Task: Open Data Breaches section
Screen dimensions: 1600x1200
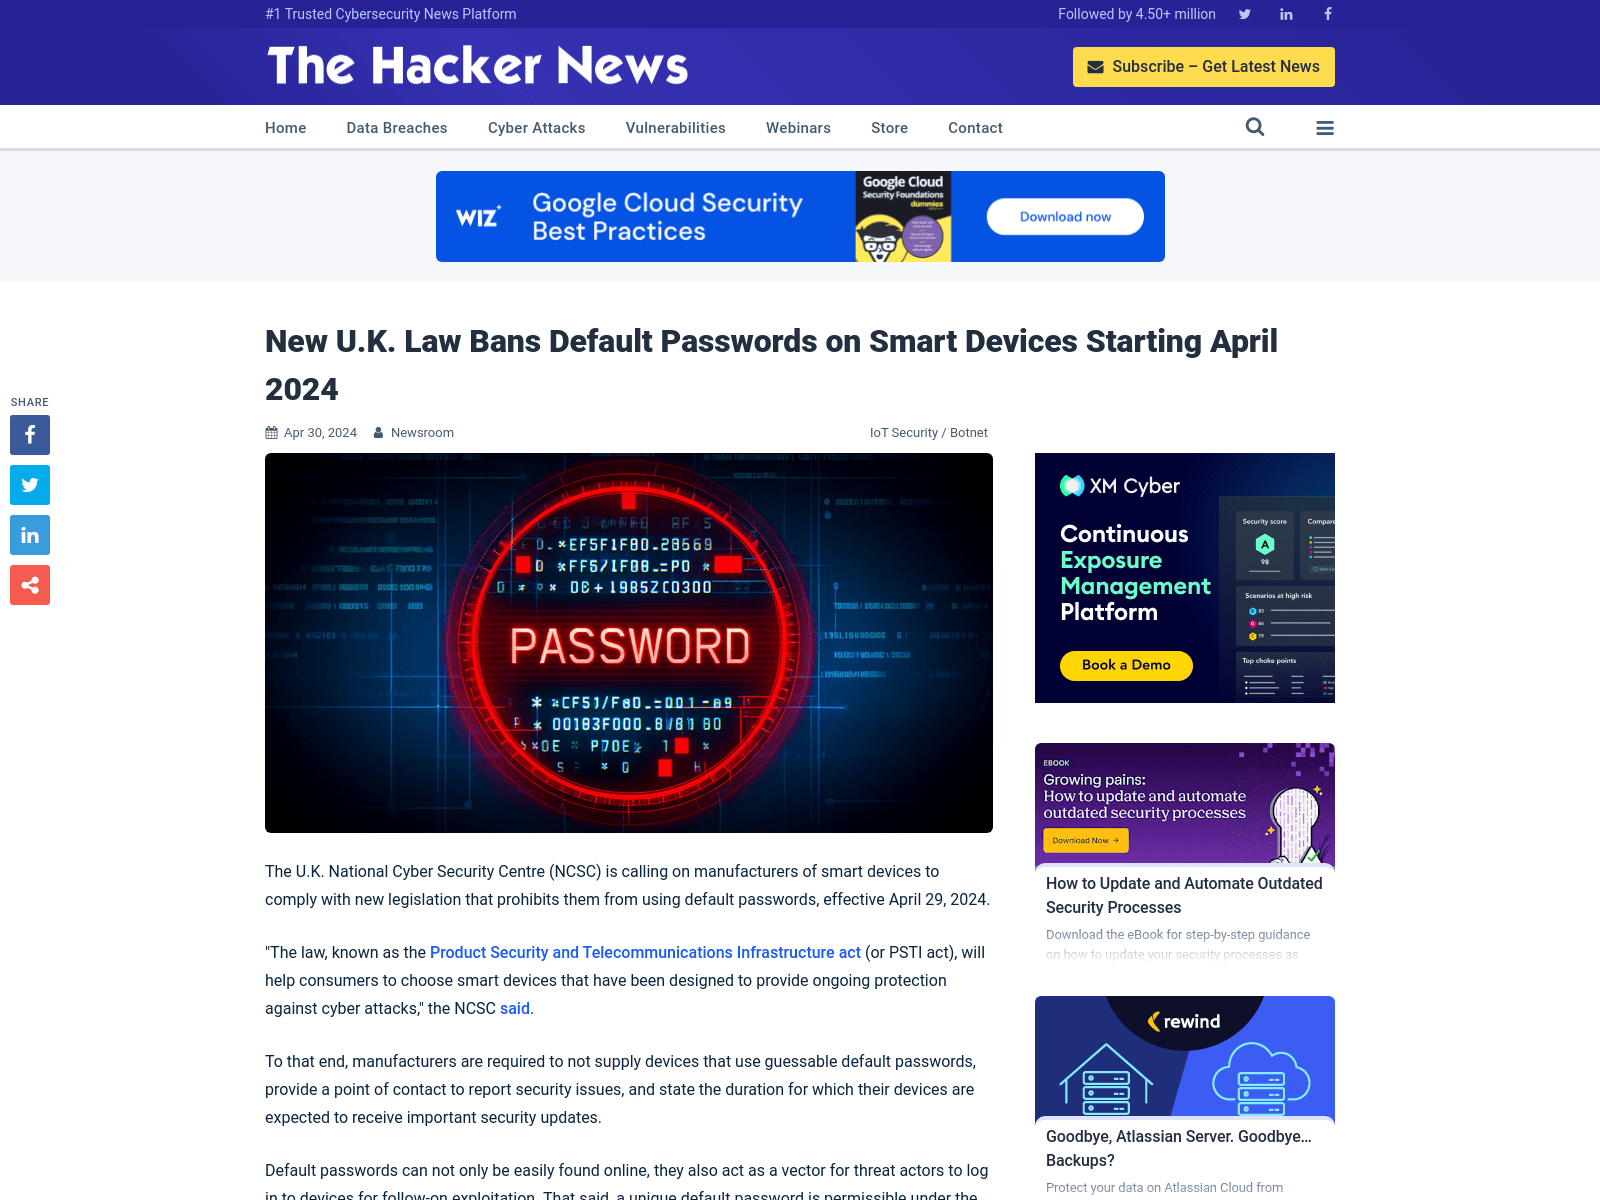Action: pos(397,128)
